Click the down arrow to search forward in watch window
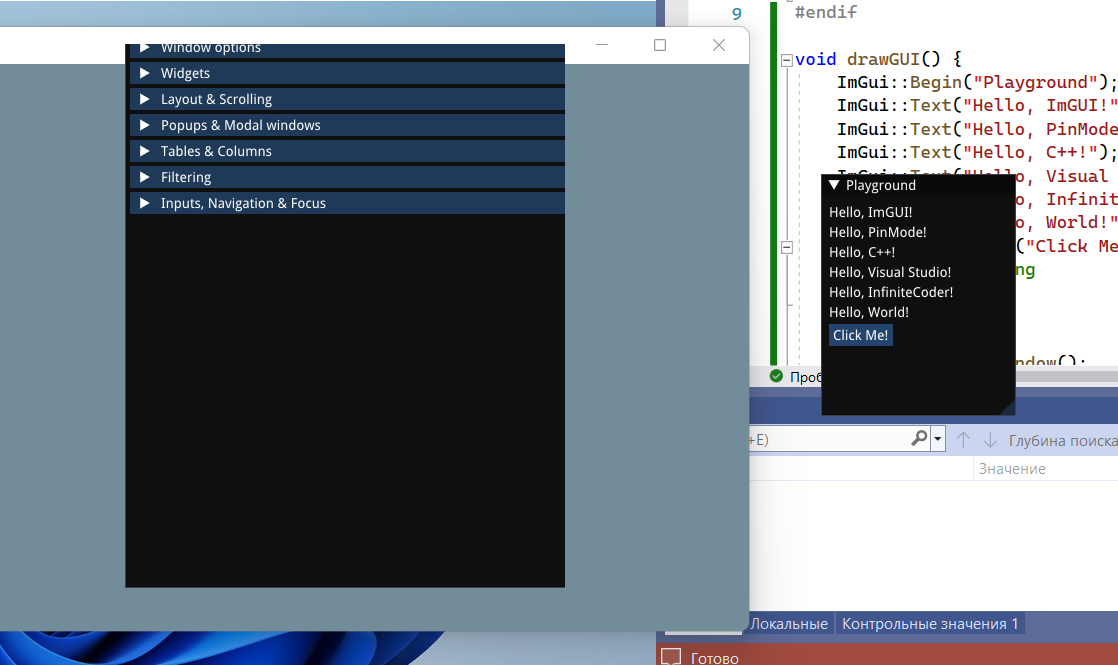1118x665 pixels. [988, 438]
